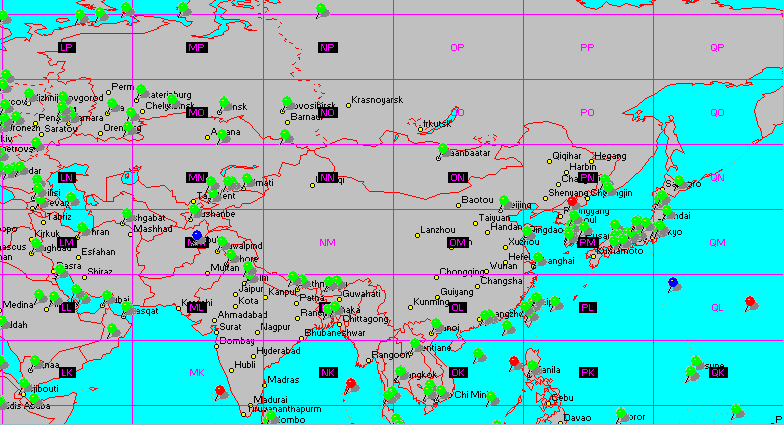Click the green pin at Koror
This screenshot has height=425, width=784.
(621, 413)
